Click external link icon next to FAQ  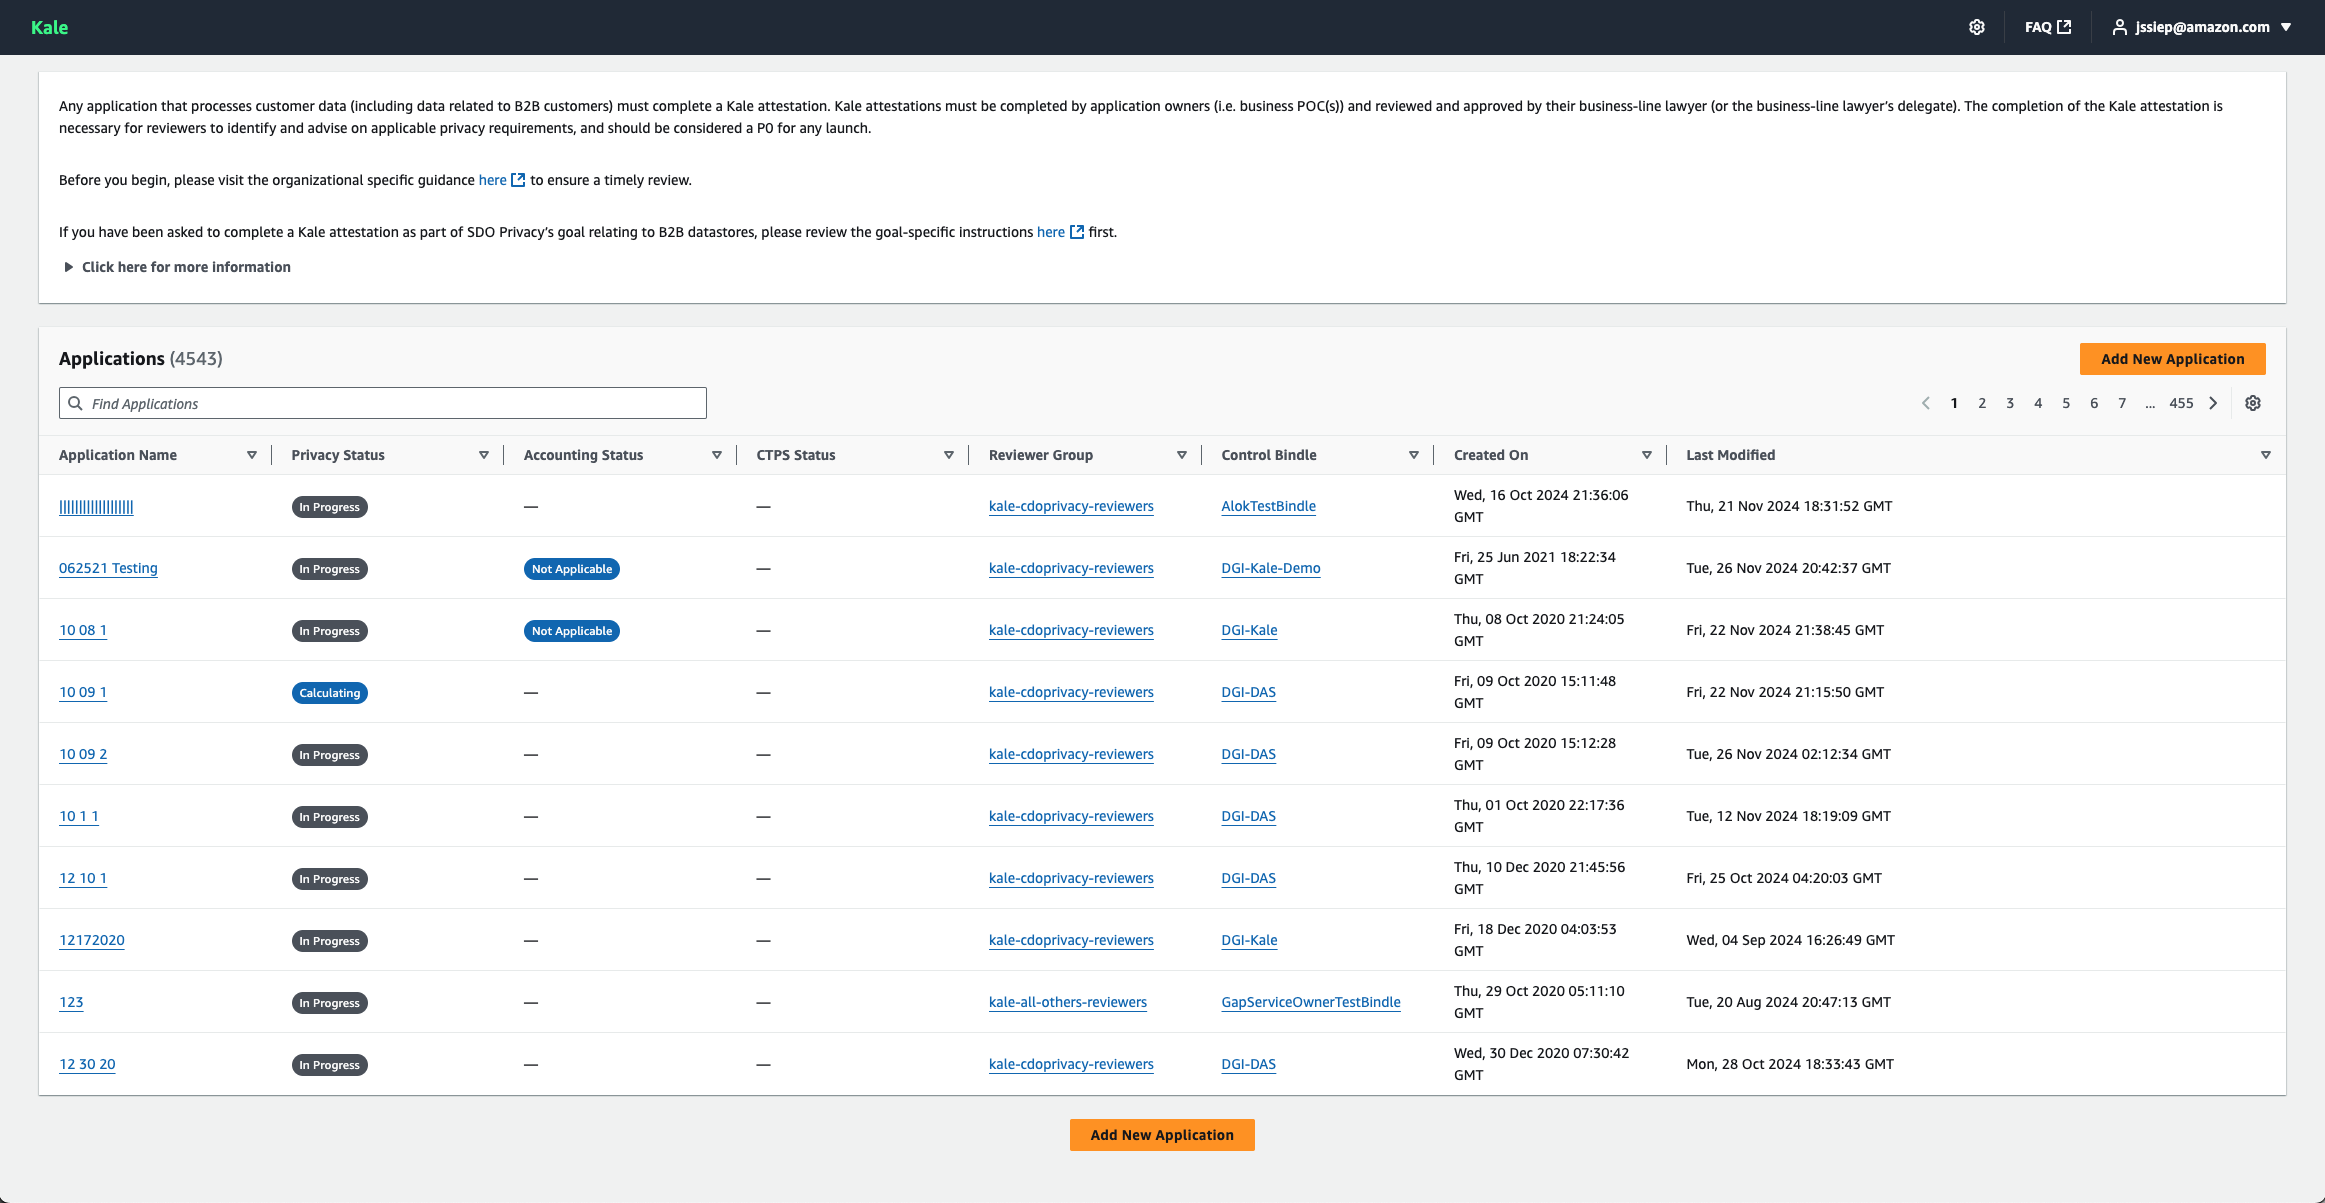[x=2064, y=27]
